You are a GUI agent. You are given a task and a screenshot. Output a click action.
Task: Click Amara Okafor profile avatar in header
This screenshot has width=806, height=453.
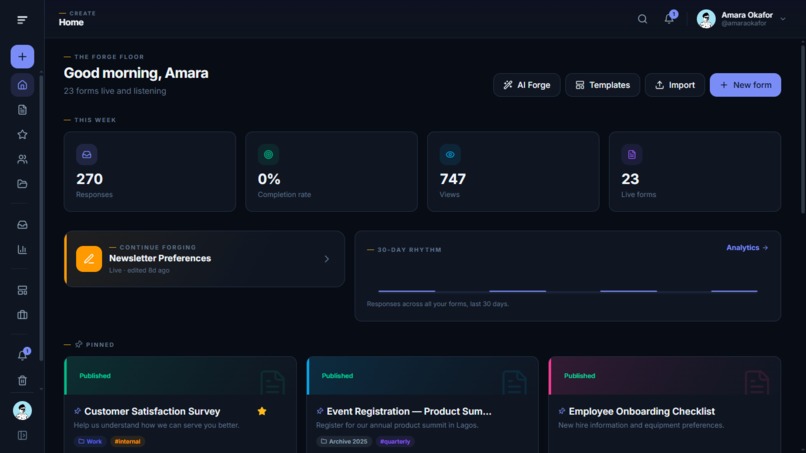tap(706, 19)
